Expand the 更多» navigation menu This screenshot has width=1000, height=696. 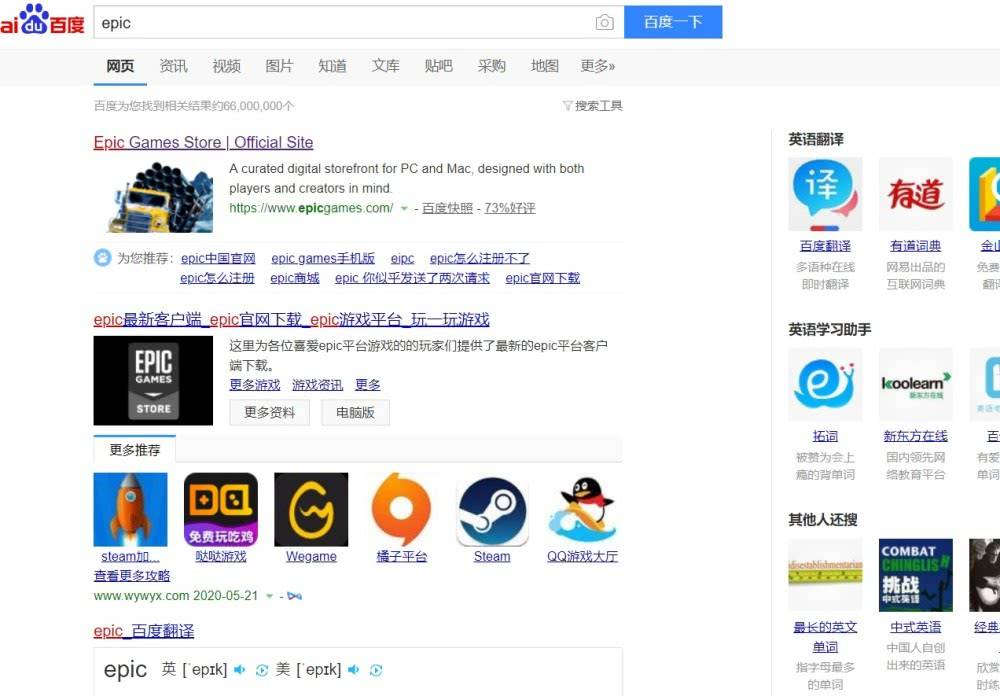598,66
